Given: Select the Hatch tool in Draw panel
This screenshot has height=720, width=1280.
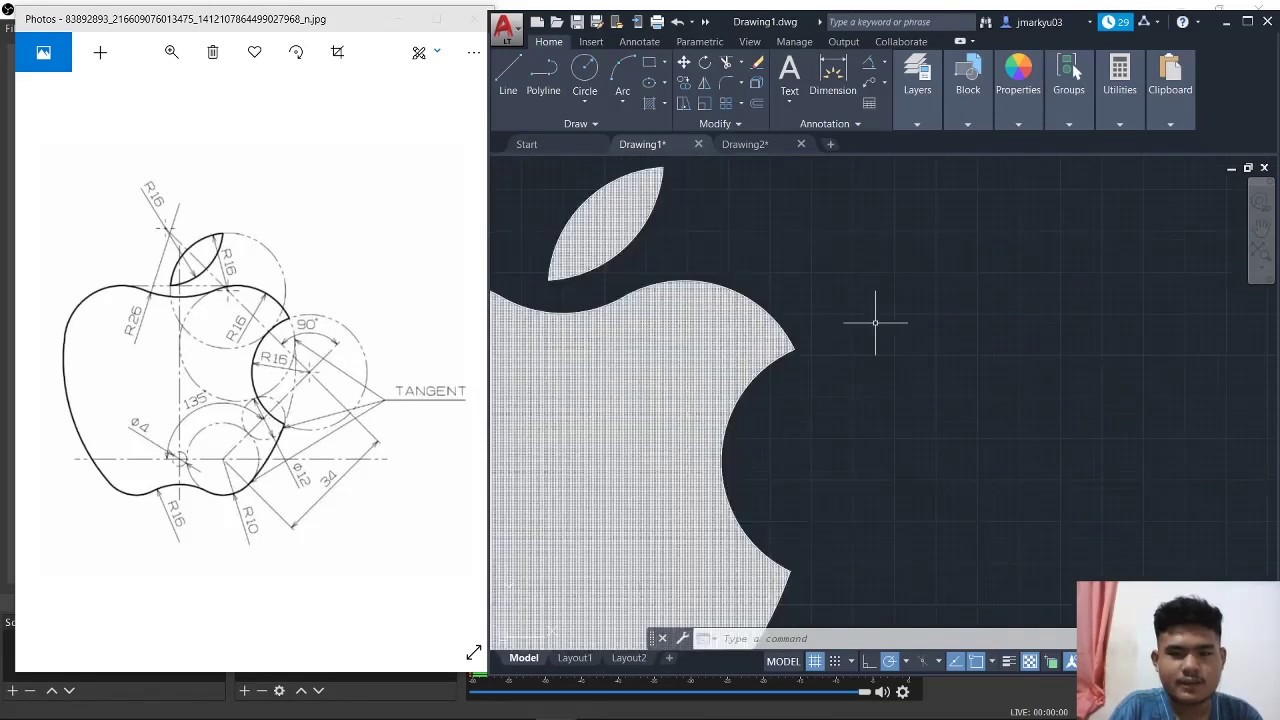Looking at the screenshot, I should pos(649,103).
